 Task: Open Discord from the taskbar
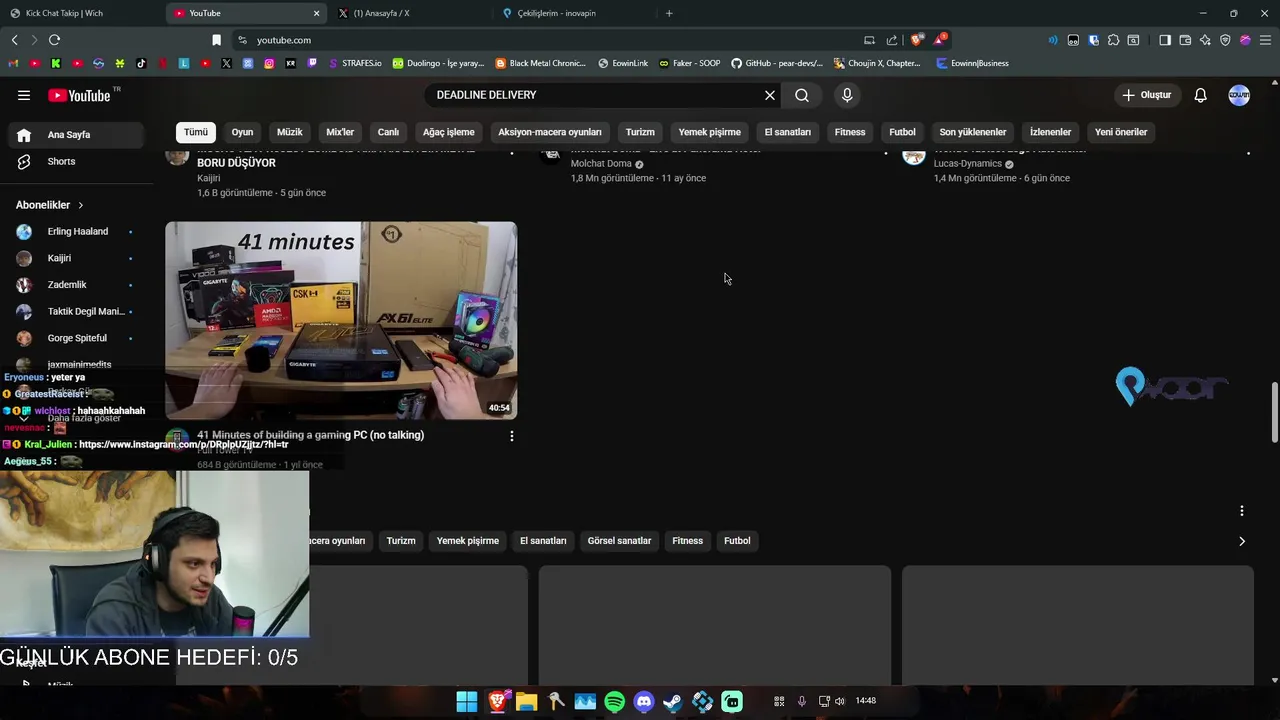(x=644, y=702)
